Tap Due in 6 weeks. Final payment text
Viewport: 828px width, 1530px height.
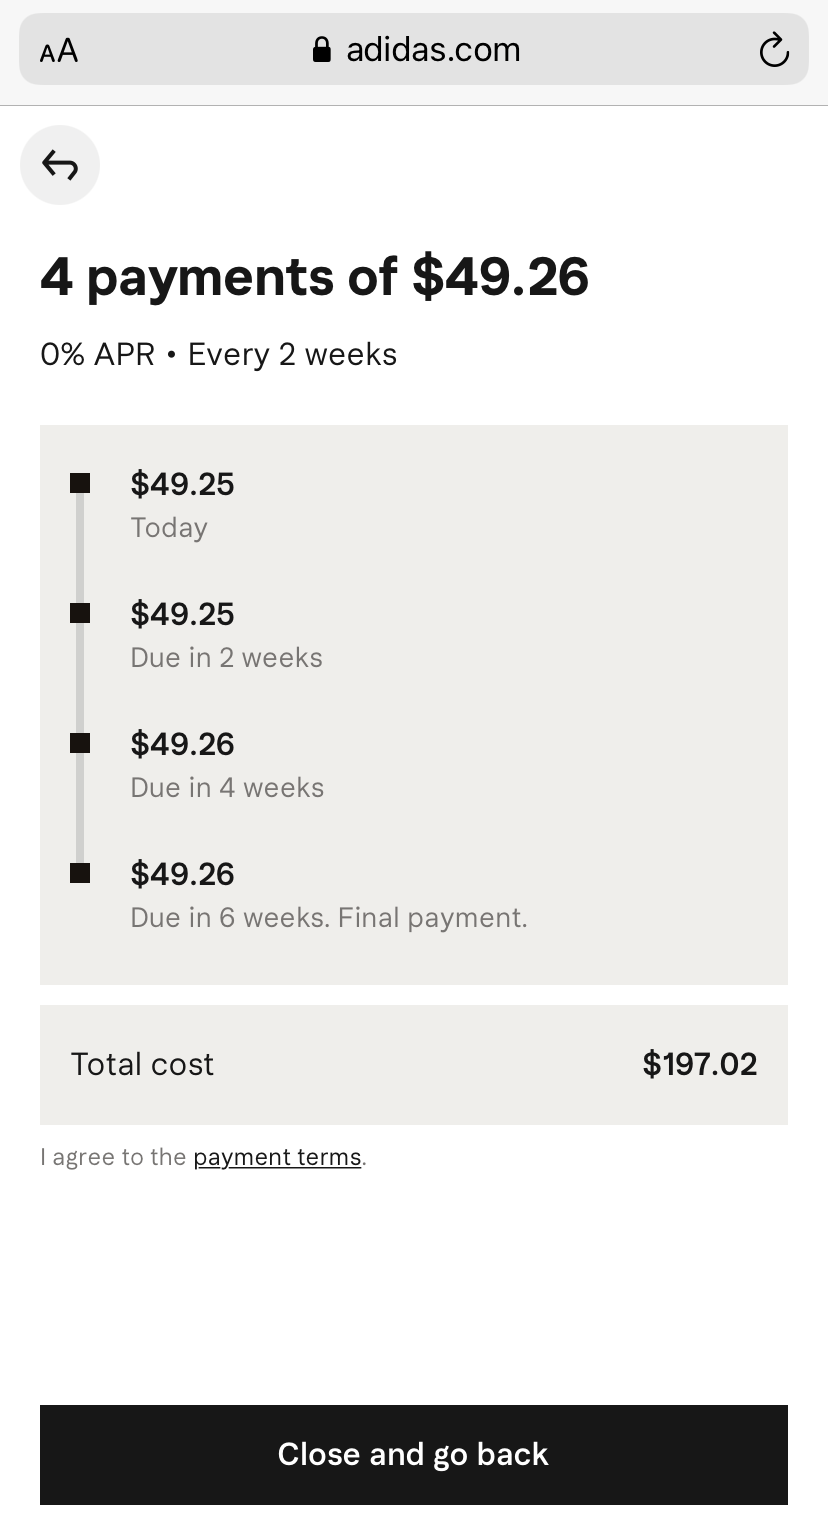329,918
